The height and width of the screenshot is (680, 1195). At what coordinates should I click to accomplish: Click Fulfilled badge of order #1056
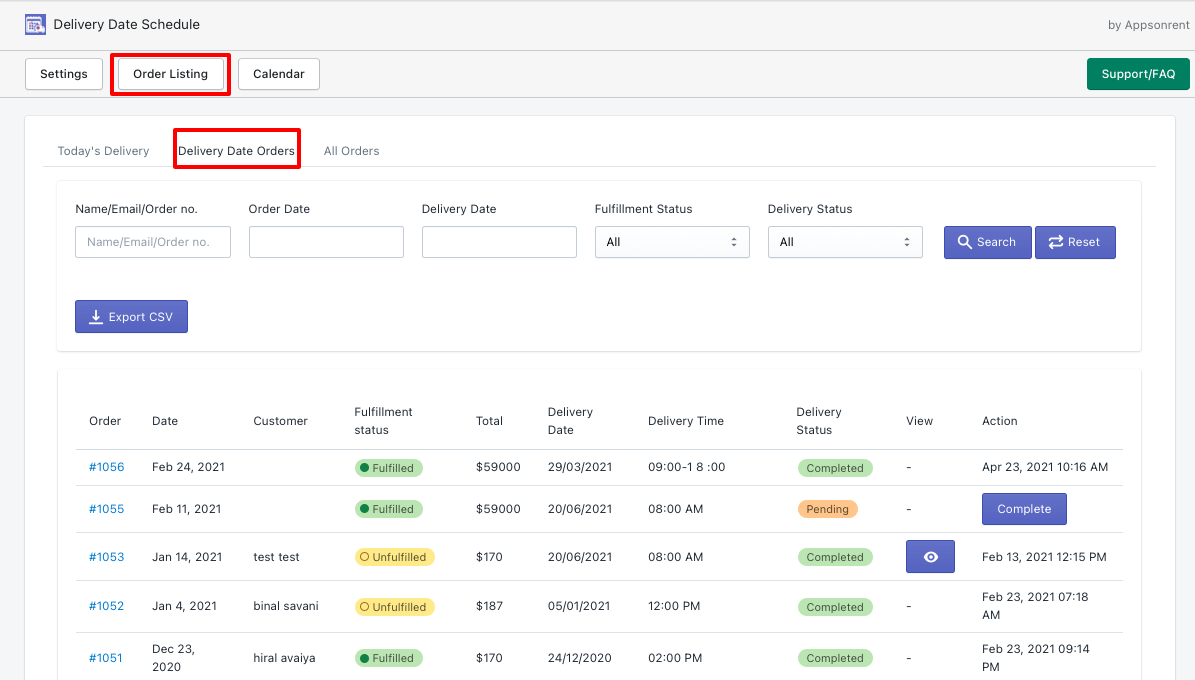[389, 468]
